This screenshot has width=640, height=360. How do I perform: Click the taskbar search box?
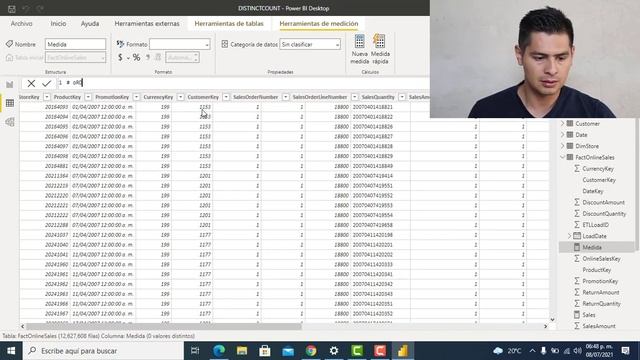(x=103, y=351)
